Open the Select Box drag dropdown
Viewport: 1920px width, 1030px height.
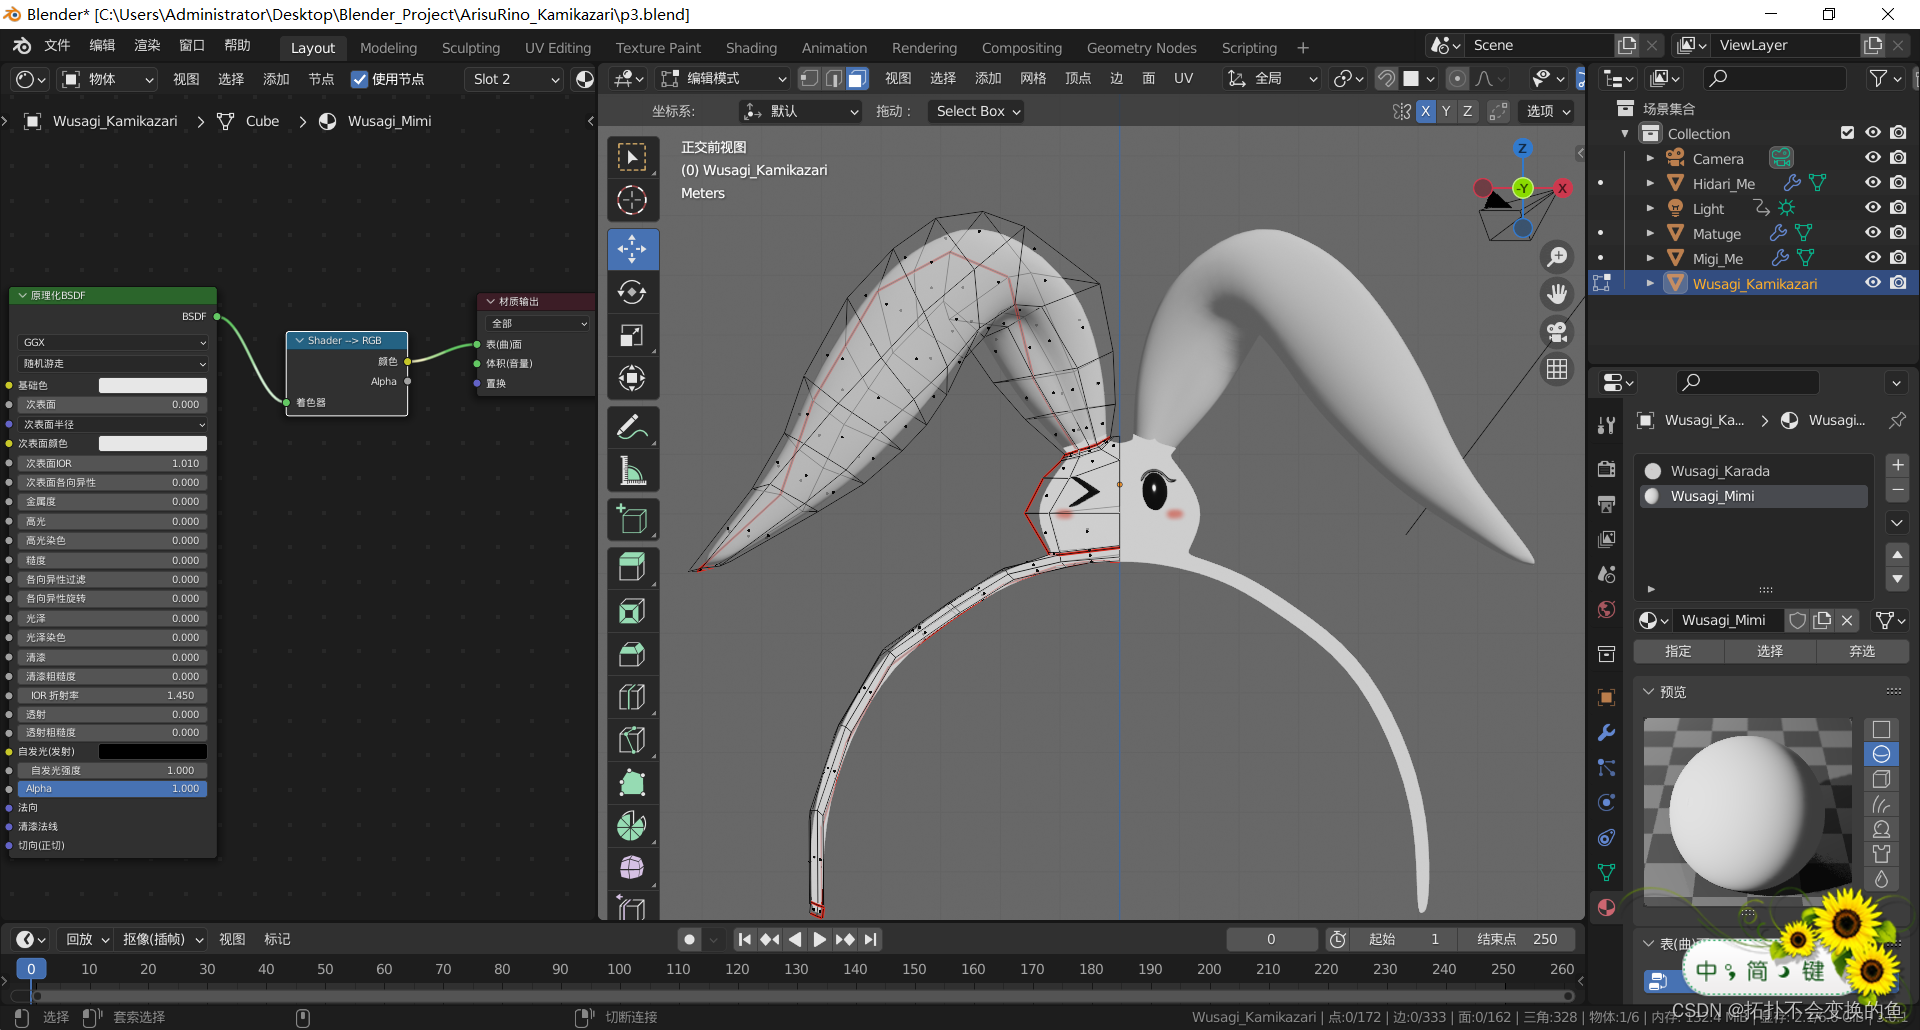click(978, 111)
